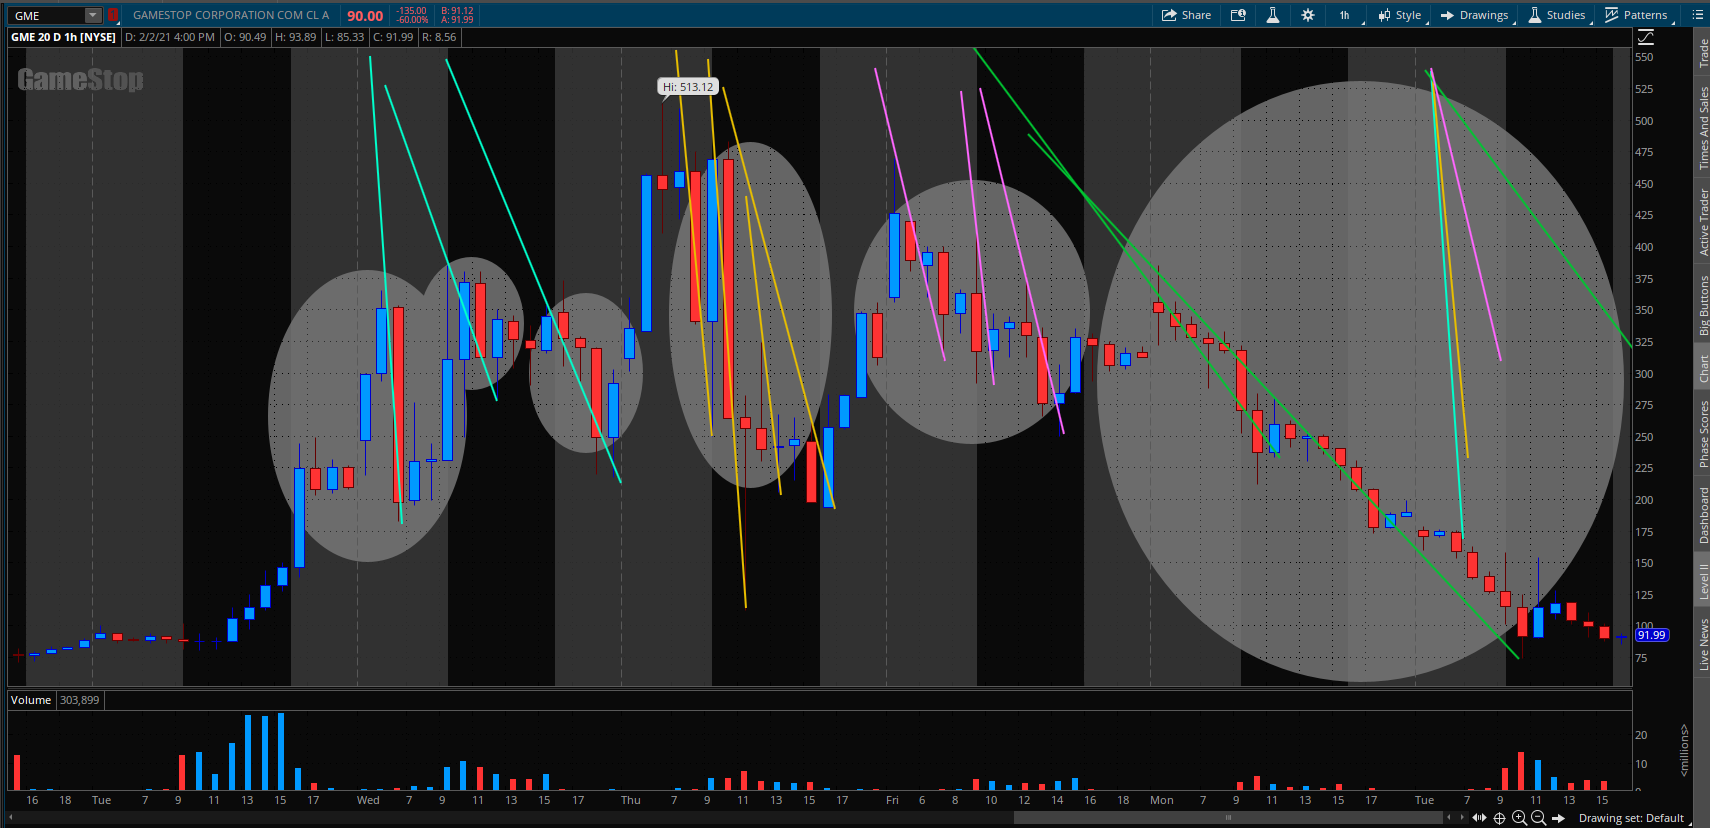Zoom out with the magnifier minus icon
This screenshot has height=828, width=1710.
(1539, 818)
